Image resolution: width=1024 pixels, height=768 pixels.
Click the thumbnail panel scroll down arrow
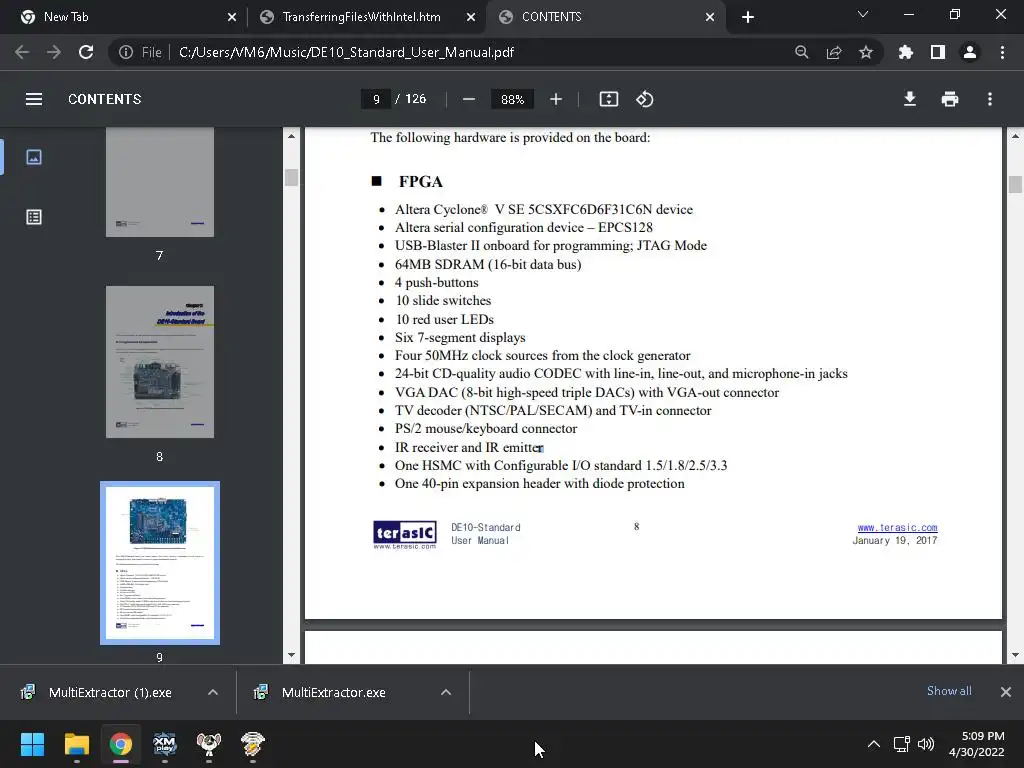tap(291, 655)
